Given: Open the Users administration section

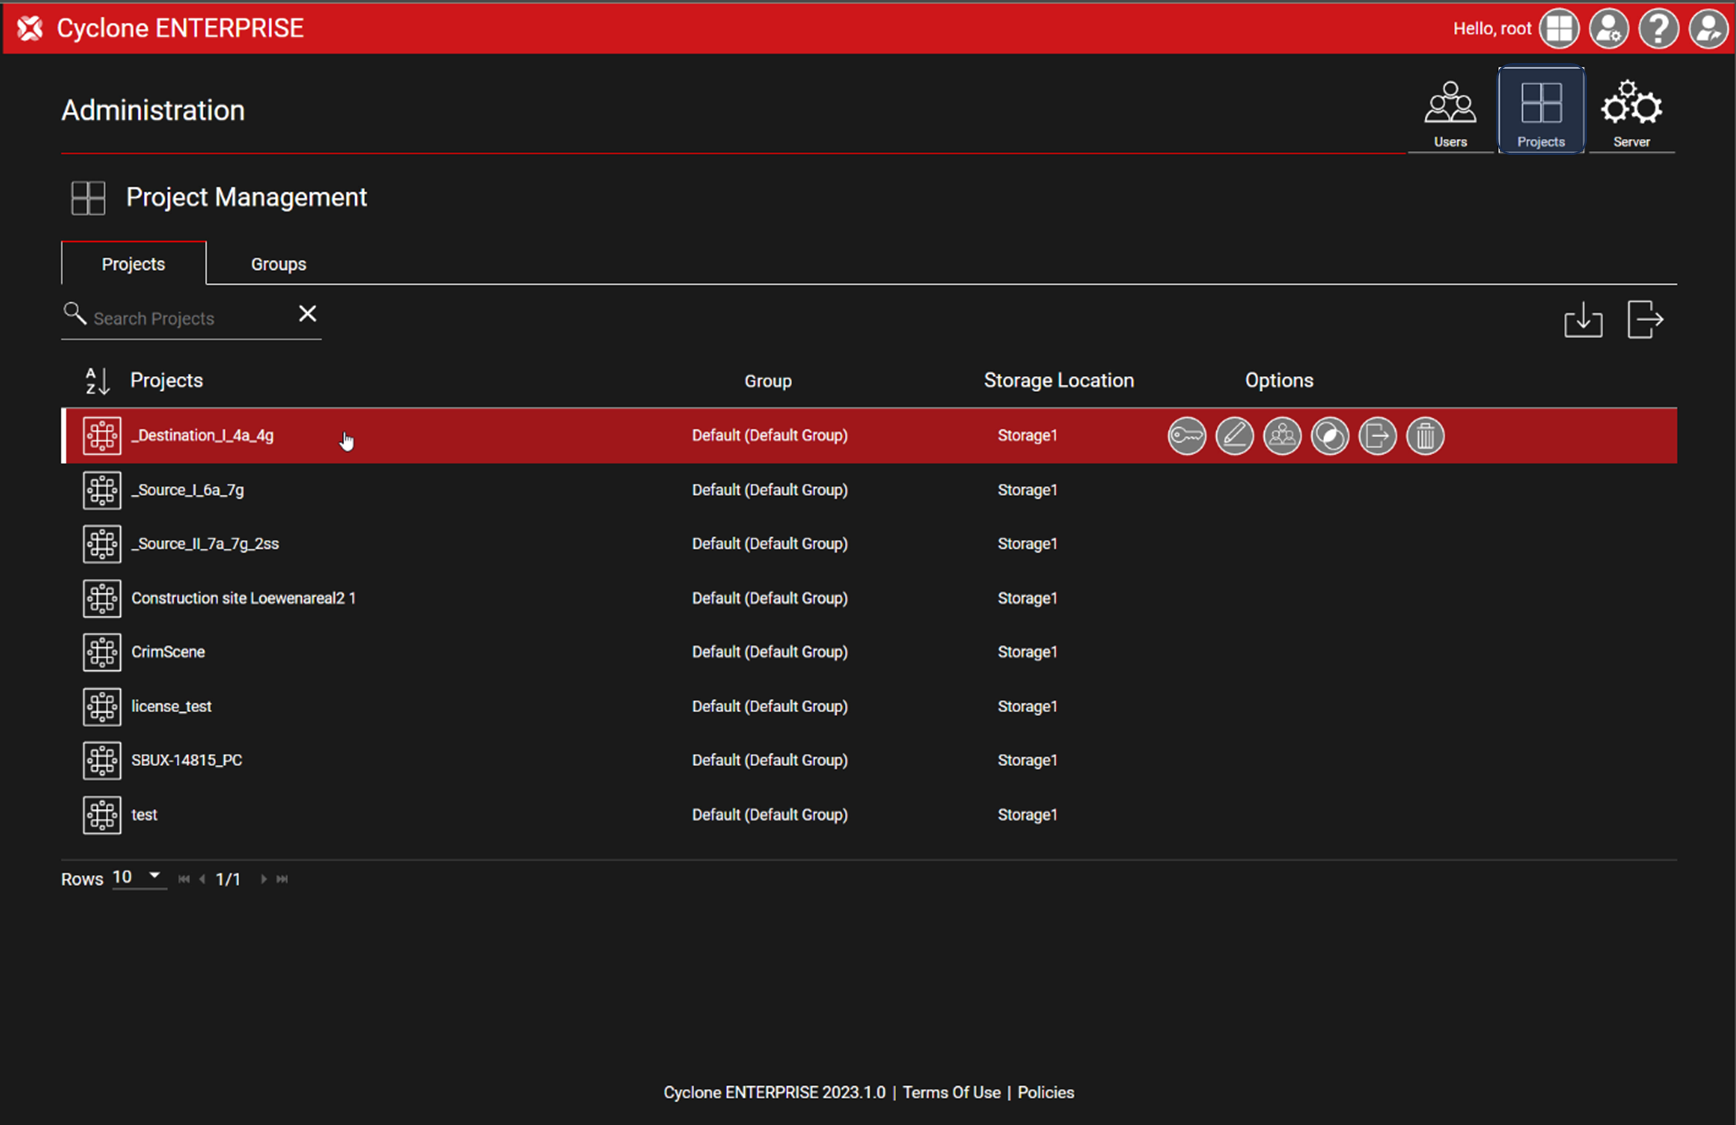Looking at the screenshot, I should coord(1450,112).
